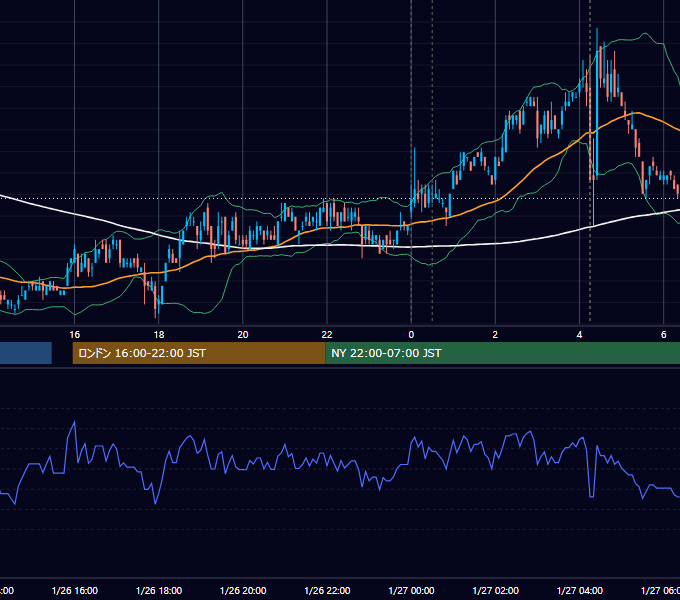Viewport: 680px width, 600px height.
Task: Click the 0 hour label on price chart axis
Action: pyautogui.click(x=411, y=335)
